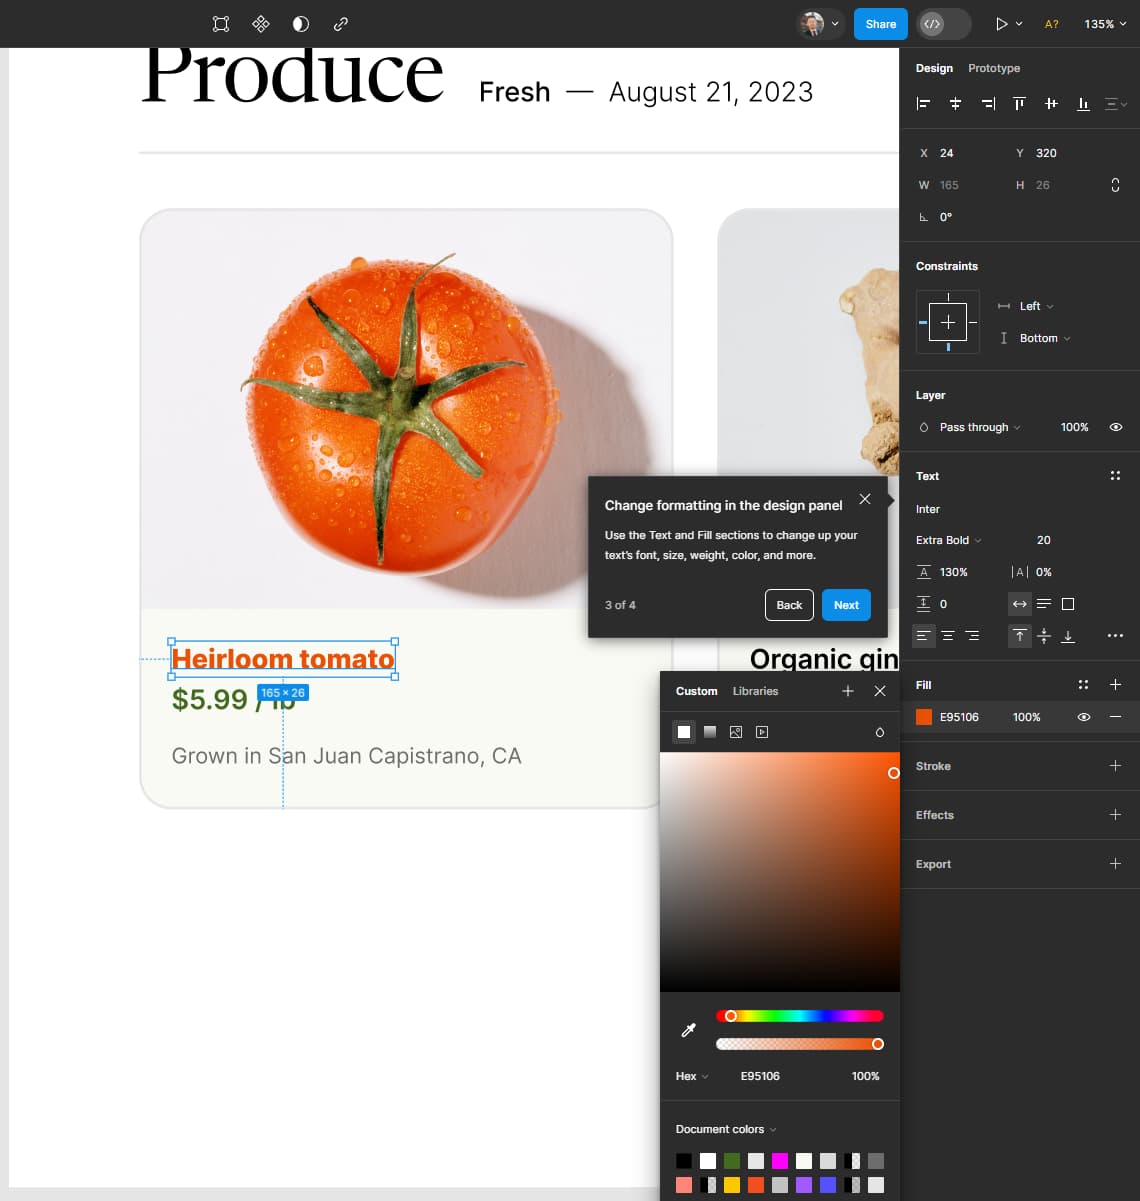The height and width of the screenshot is (1201, 1140).
Task: Toggle layer visibility eye icon
Action: 1116,427
